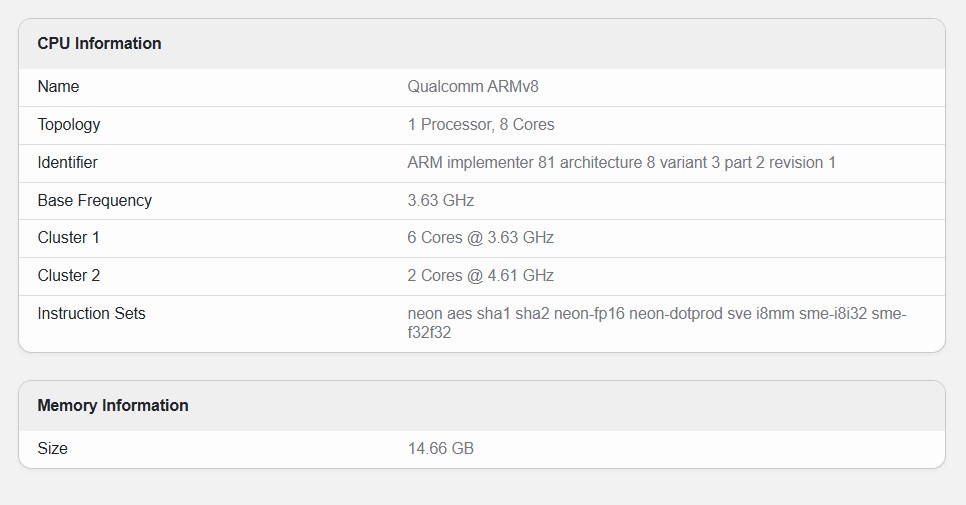Click the Cluster 2 row label
This screenshot has height=505, width=966.
pos(68,275)
